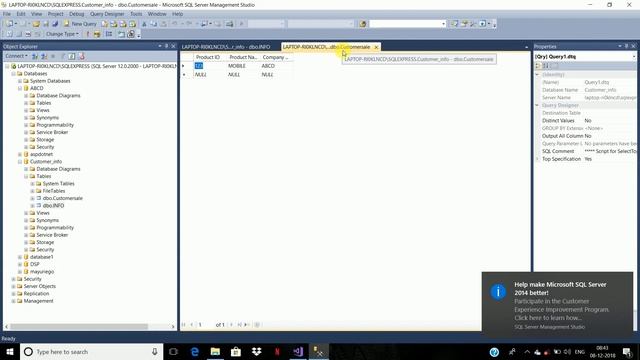Select the Replication folder
640x360 pixels.
coord(36,294)
